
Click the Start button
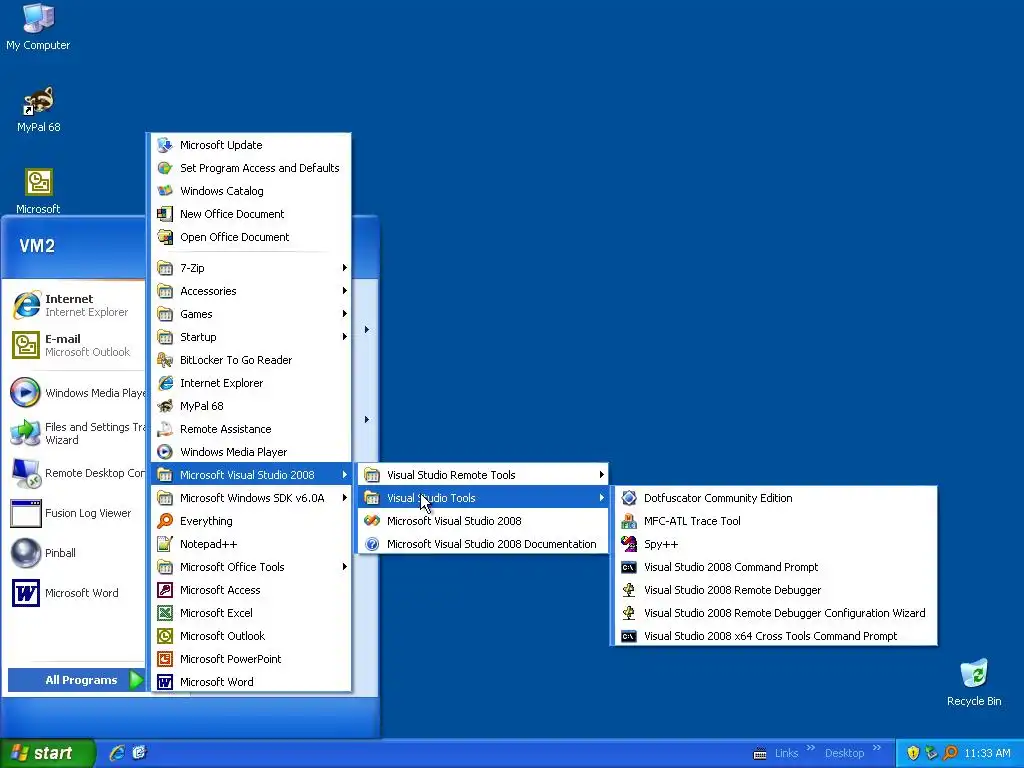click(x=48, y=753)
